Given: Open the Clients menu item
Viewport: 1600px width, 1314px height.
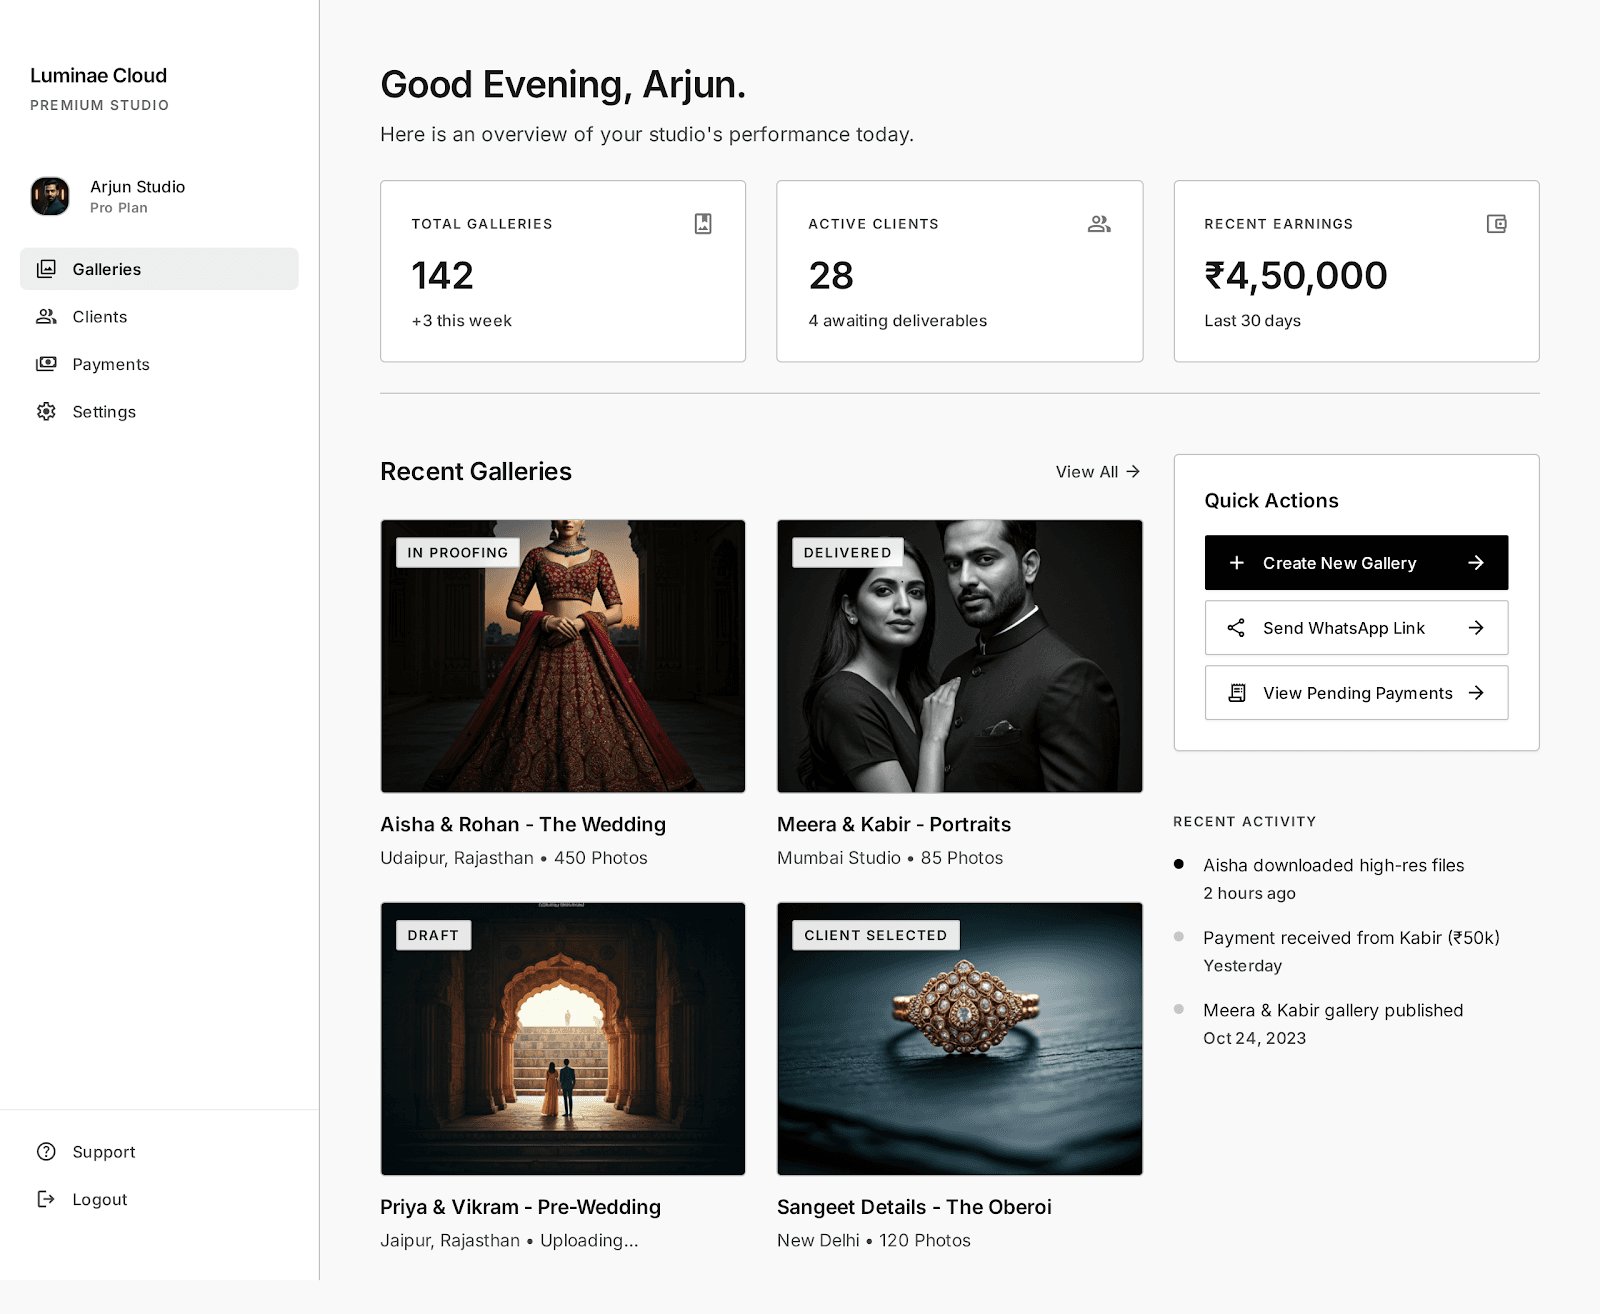Looking at the screenshot, I should 159,317.
